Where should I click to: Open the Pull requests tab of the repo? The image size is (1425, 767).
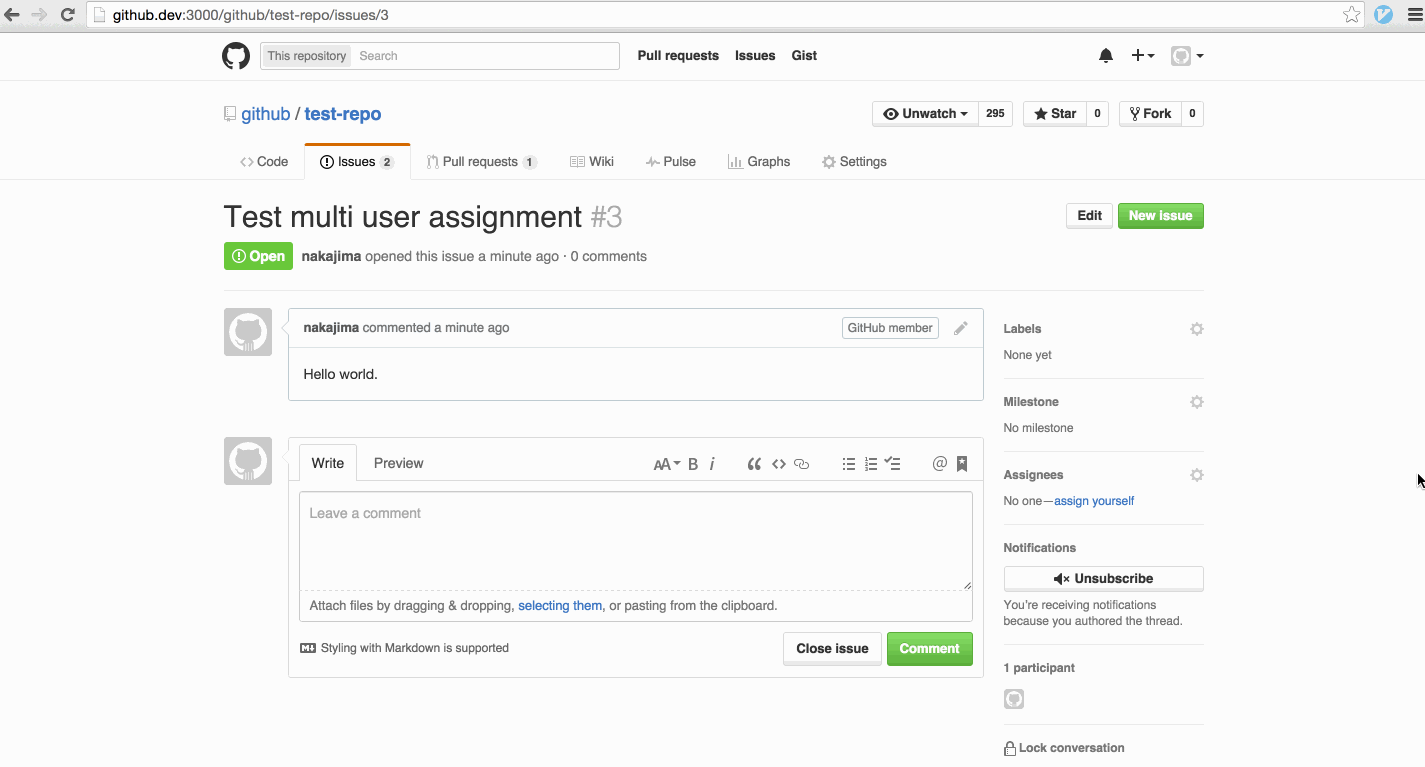tap(482, 161)
